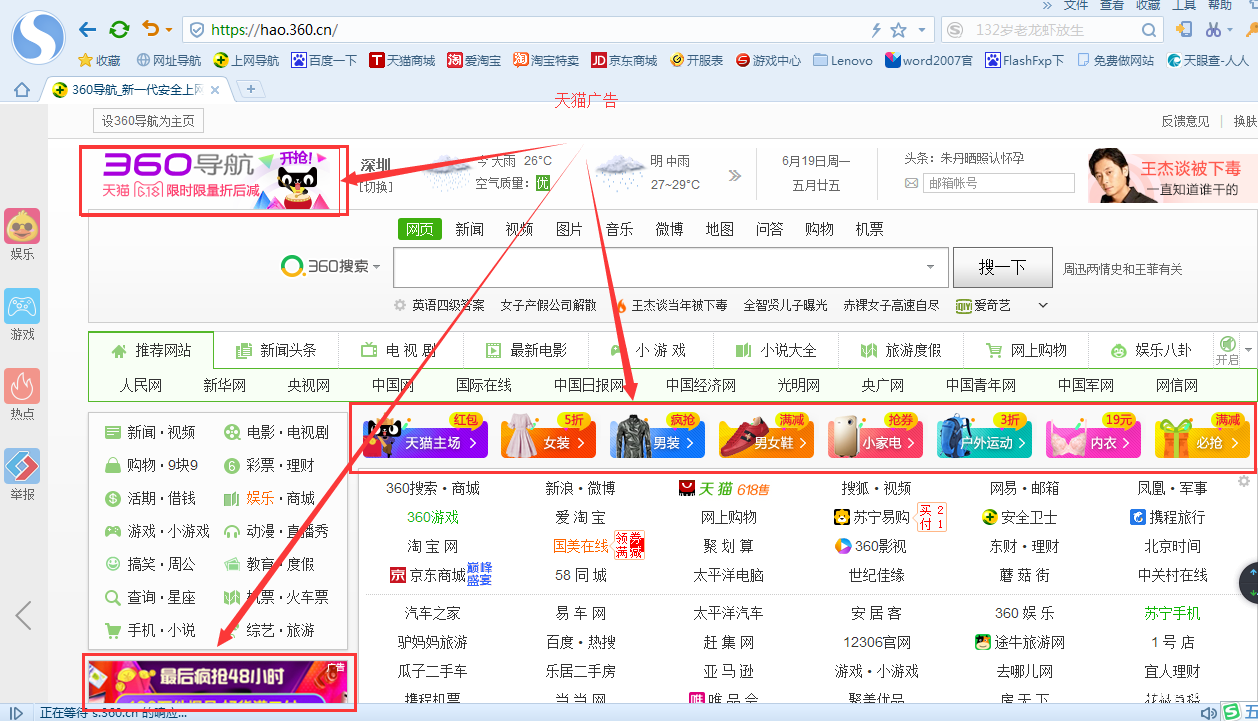Expand the address bar history dropdown

[x=921, y=30]
